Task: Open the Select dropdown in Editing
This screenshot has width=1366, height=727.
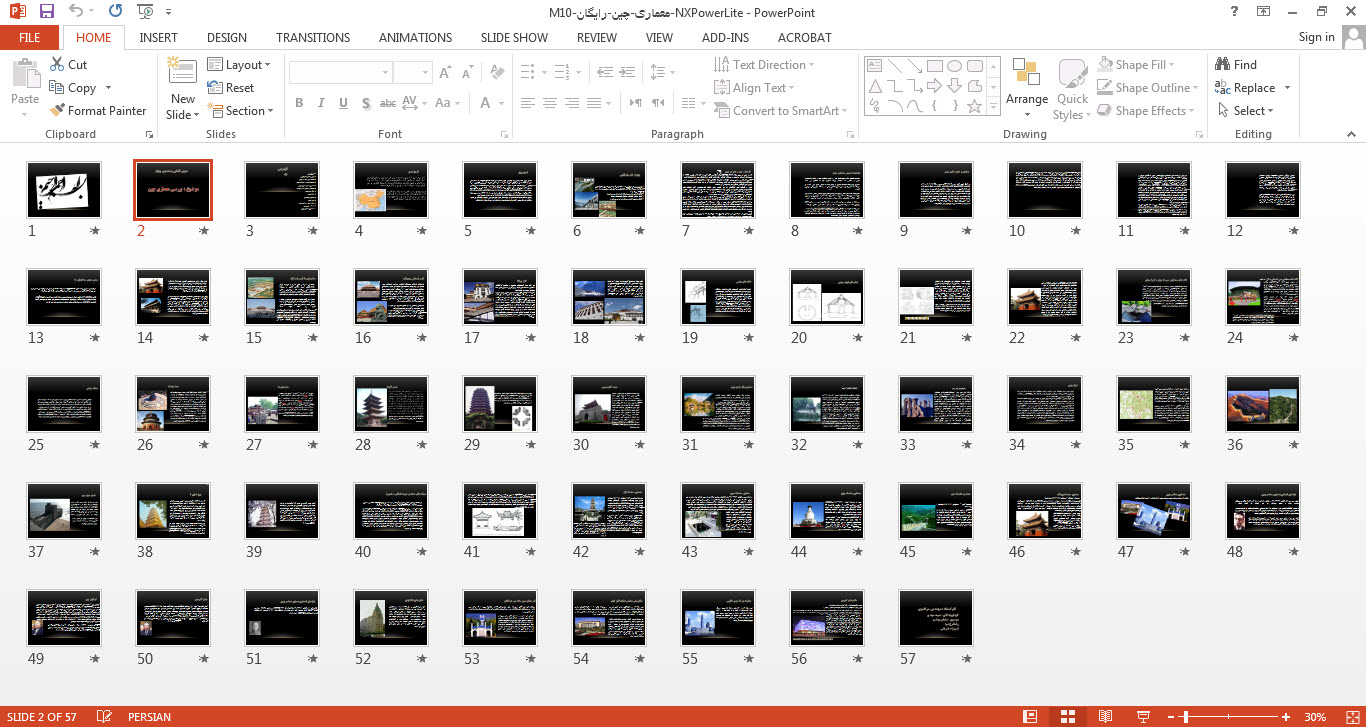Action: 1246,110
